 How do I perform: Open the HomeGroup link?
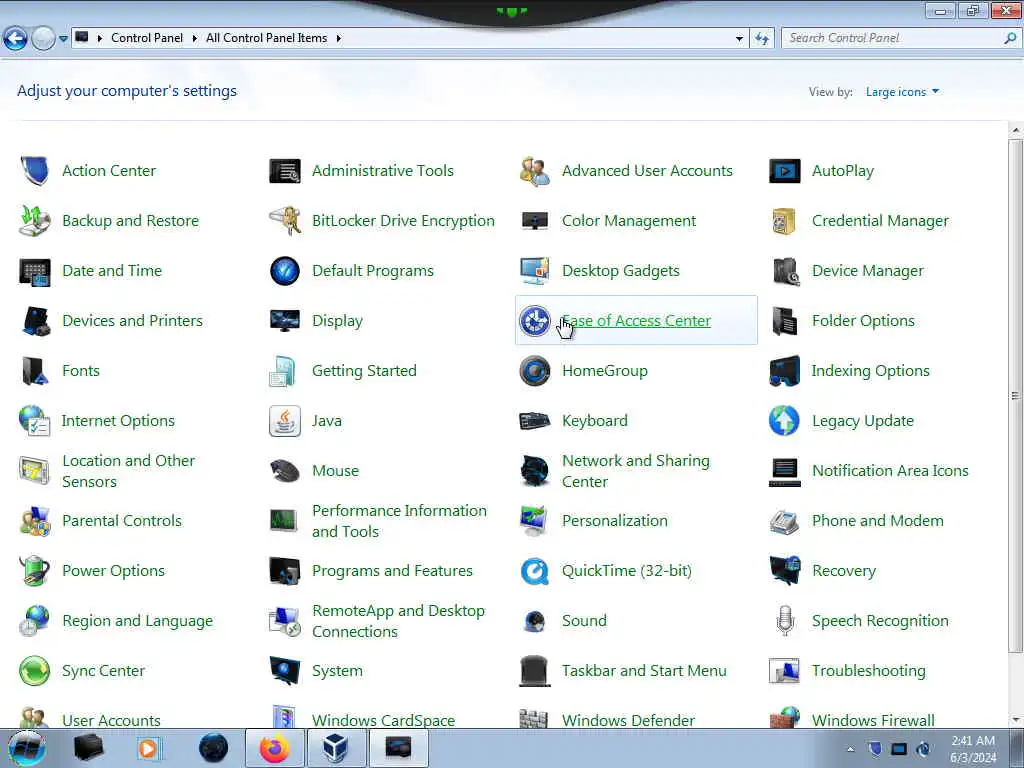pos(605,371)
